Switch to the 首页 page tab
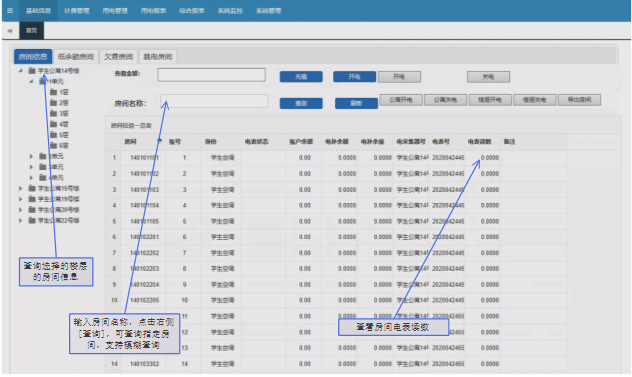Image resolution: width=632 pixels, height=377 pixels. (31, 31)
